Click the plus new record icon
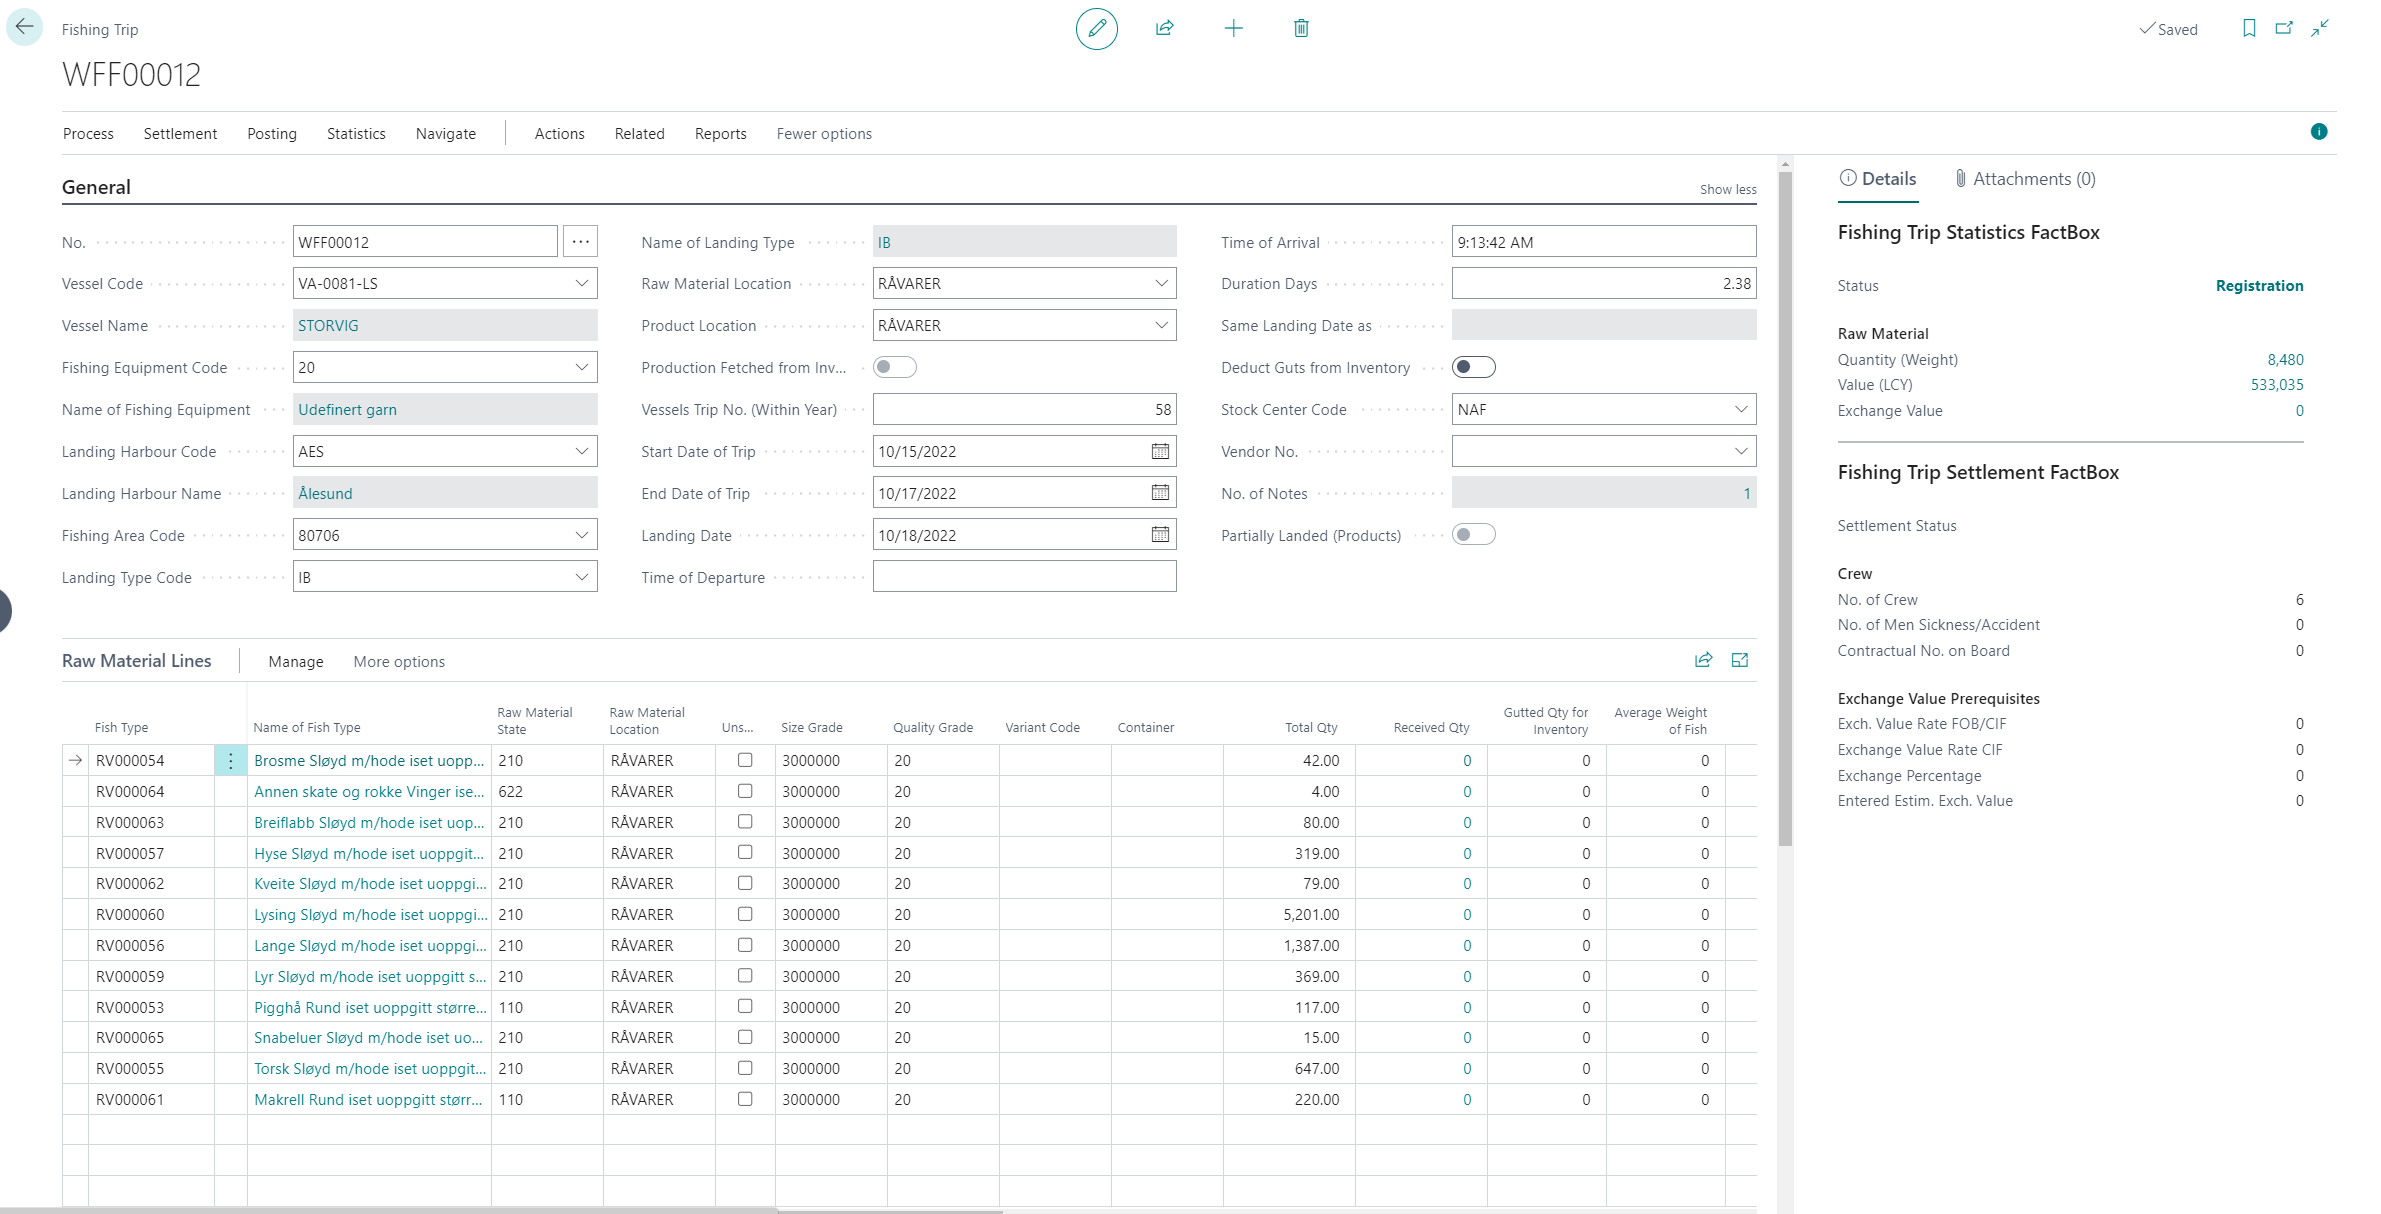The height and width of the screenshot is (1214, 2381). click(x=1233, y=29)
